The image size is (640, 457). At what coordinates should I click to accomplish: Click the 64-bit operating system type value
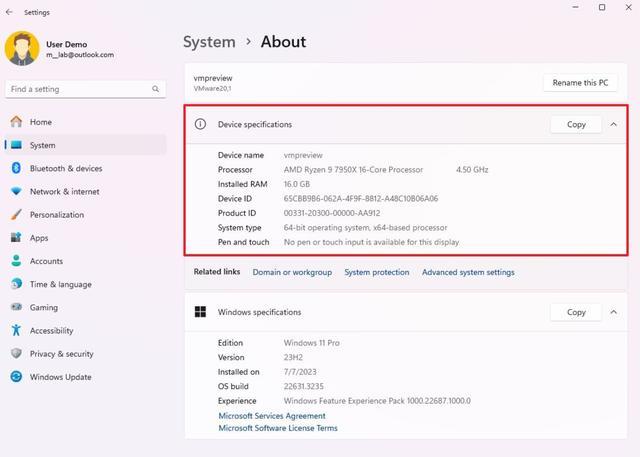click(365, 228)
